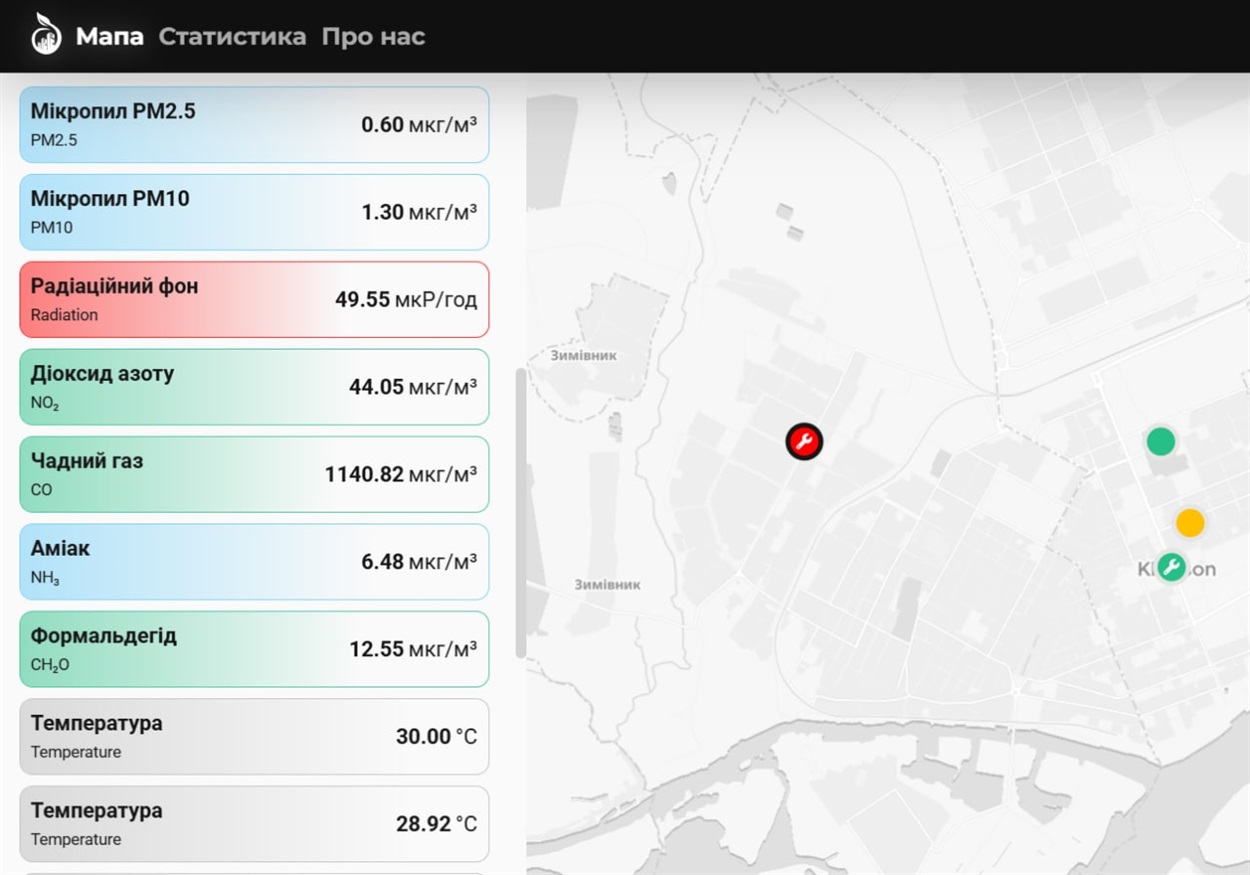Open the Мікропил PM10 card
Viewport: 1250px width, 875px height.
pyautogui.click(x=254, y=212)
